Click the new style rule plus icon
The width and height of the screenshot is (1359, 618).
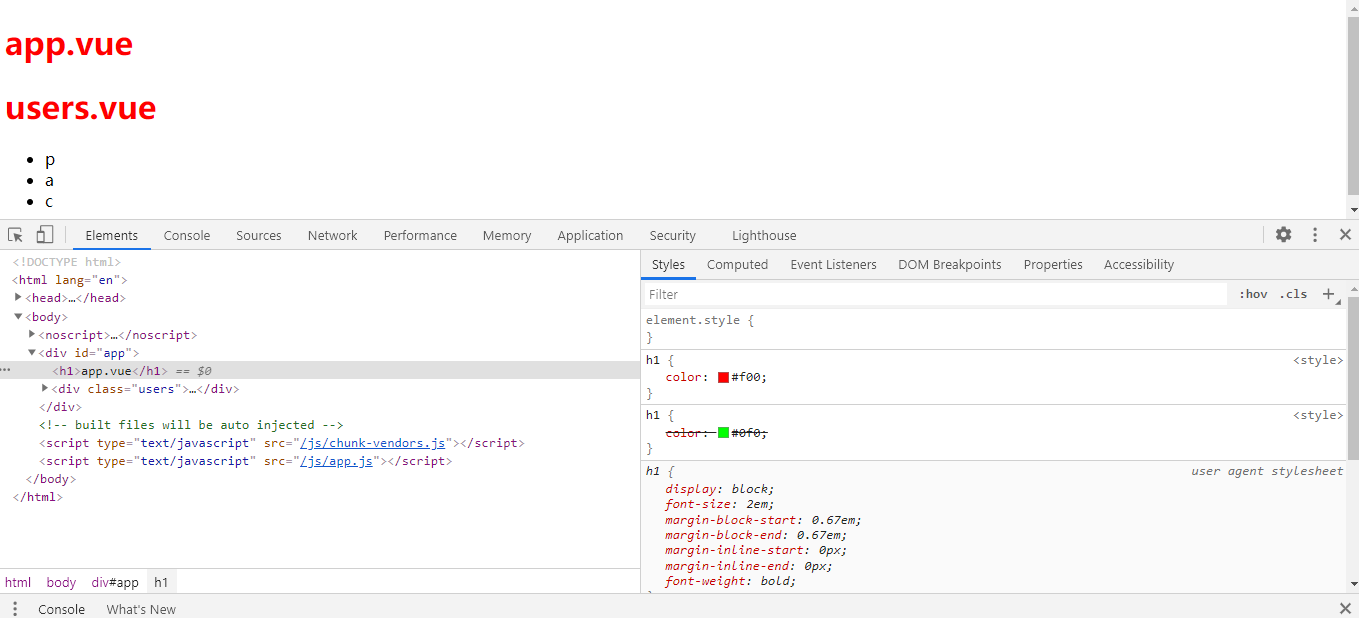pyautogui.click(x=1329, y=294)
